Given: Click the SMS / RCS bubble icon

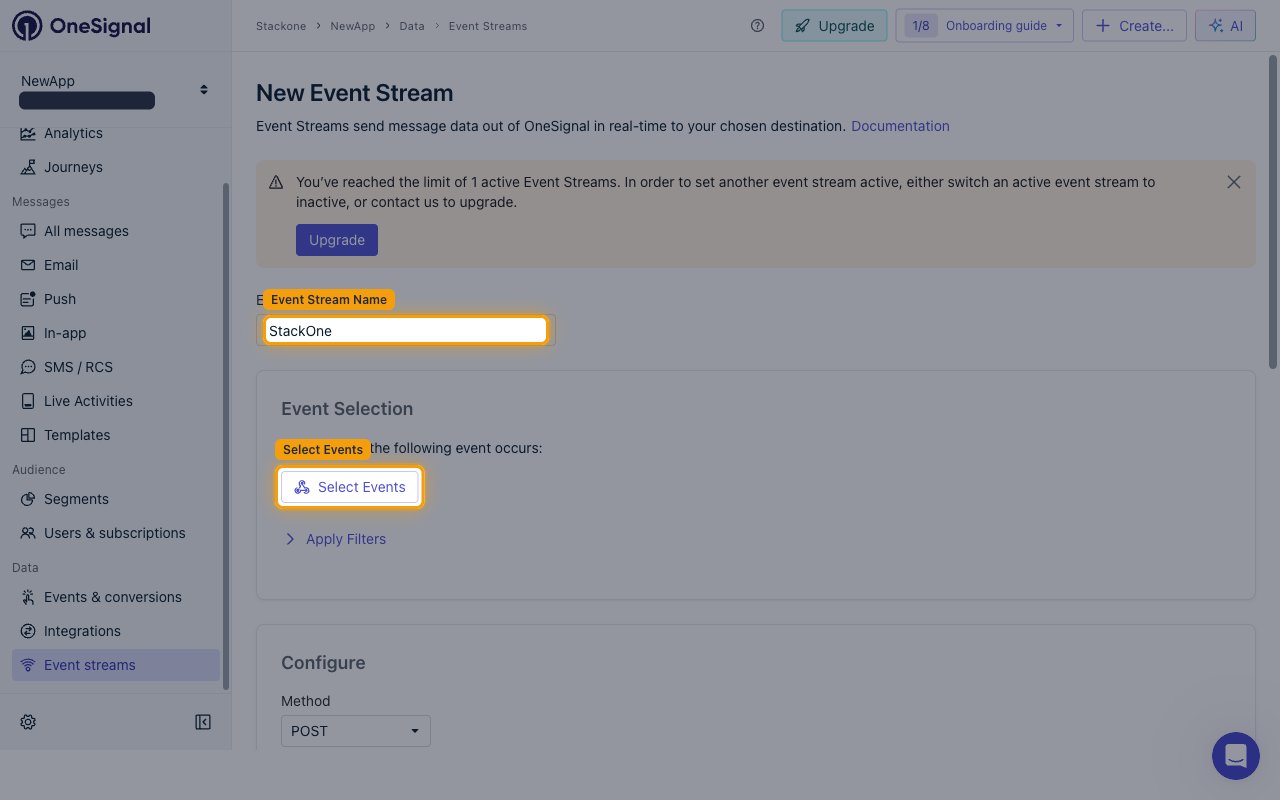Looking at the screenshot, I should click(28, 367).
